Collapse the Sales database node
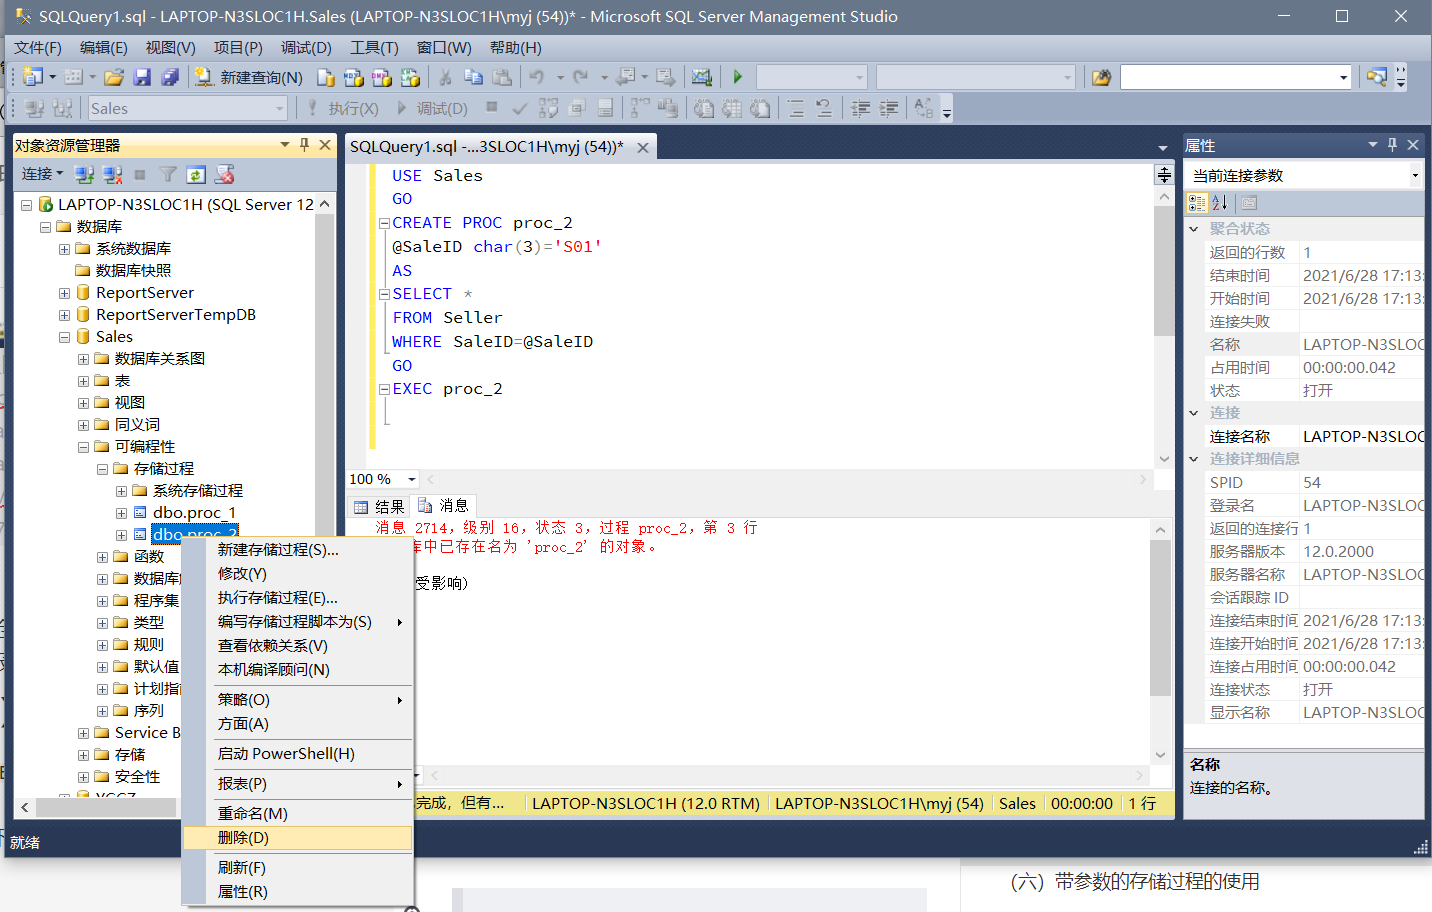This screenshot has width=1432, height=912. pos(64,337)
